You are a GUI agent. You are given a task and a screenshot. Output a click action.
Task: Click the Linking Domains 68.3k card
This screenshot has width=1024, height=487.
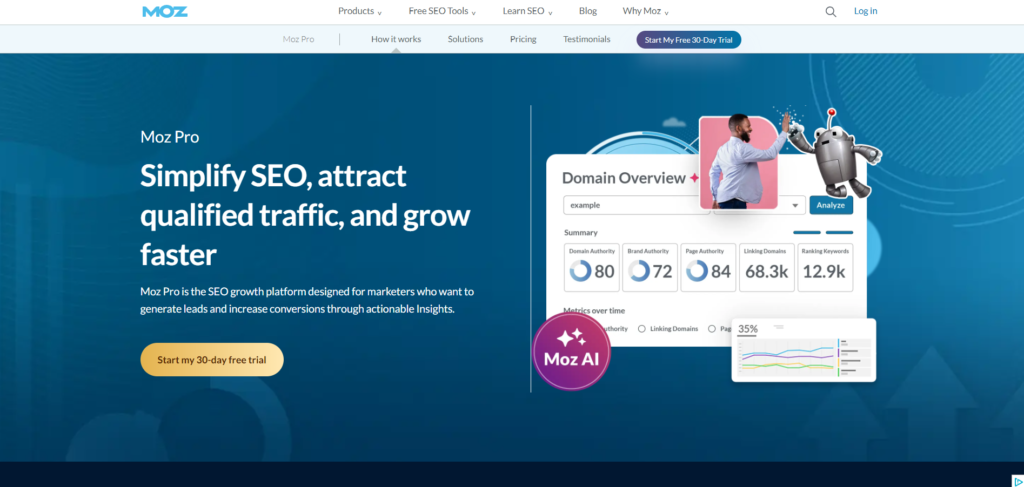767,268
